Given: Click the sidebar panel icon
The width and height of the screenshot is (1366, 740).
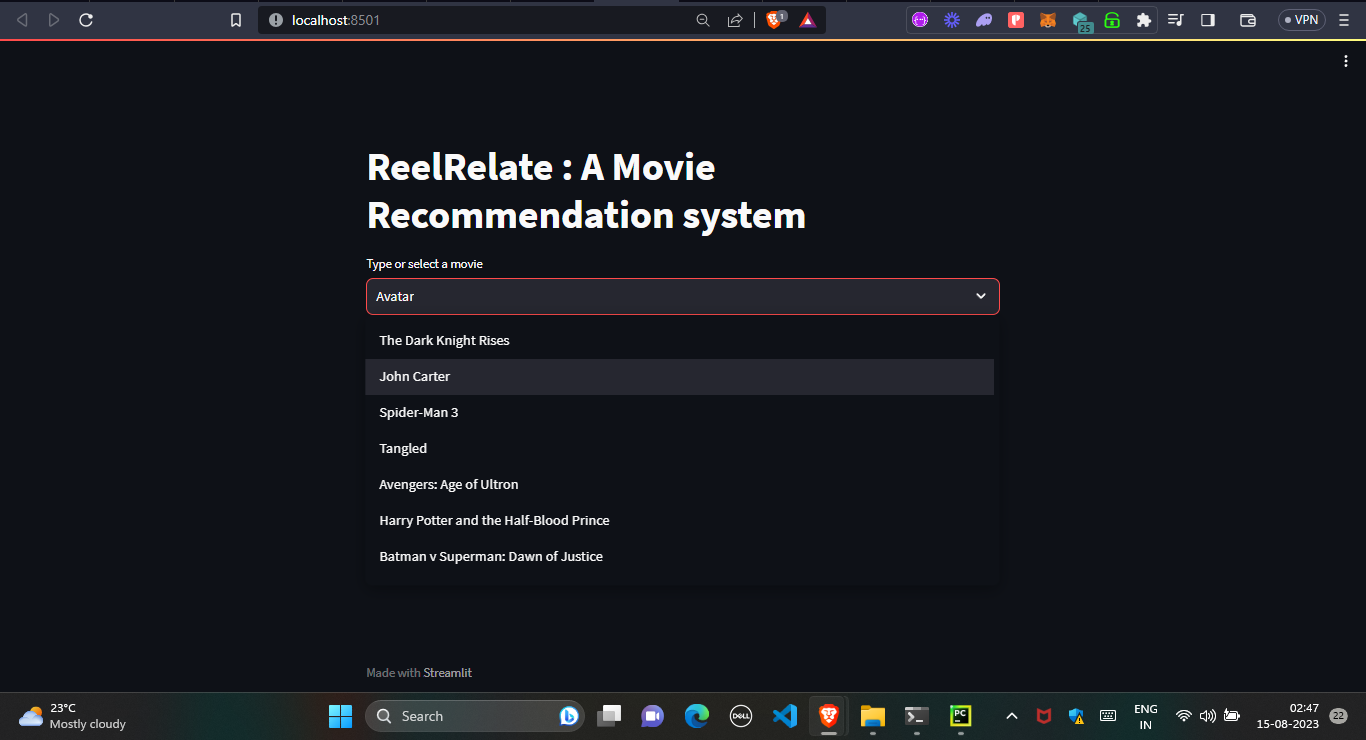Looking at the screenshot, I should (x=1208, y=19).
